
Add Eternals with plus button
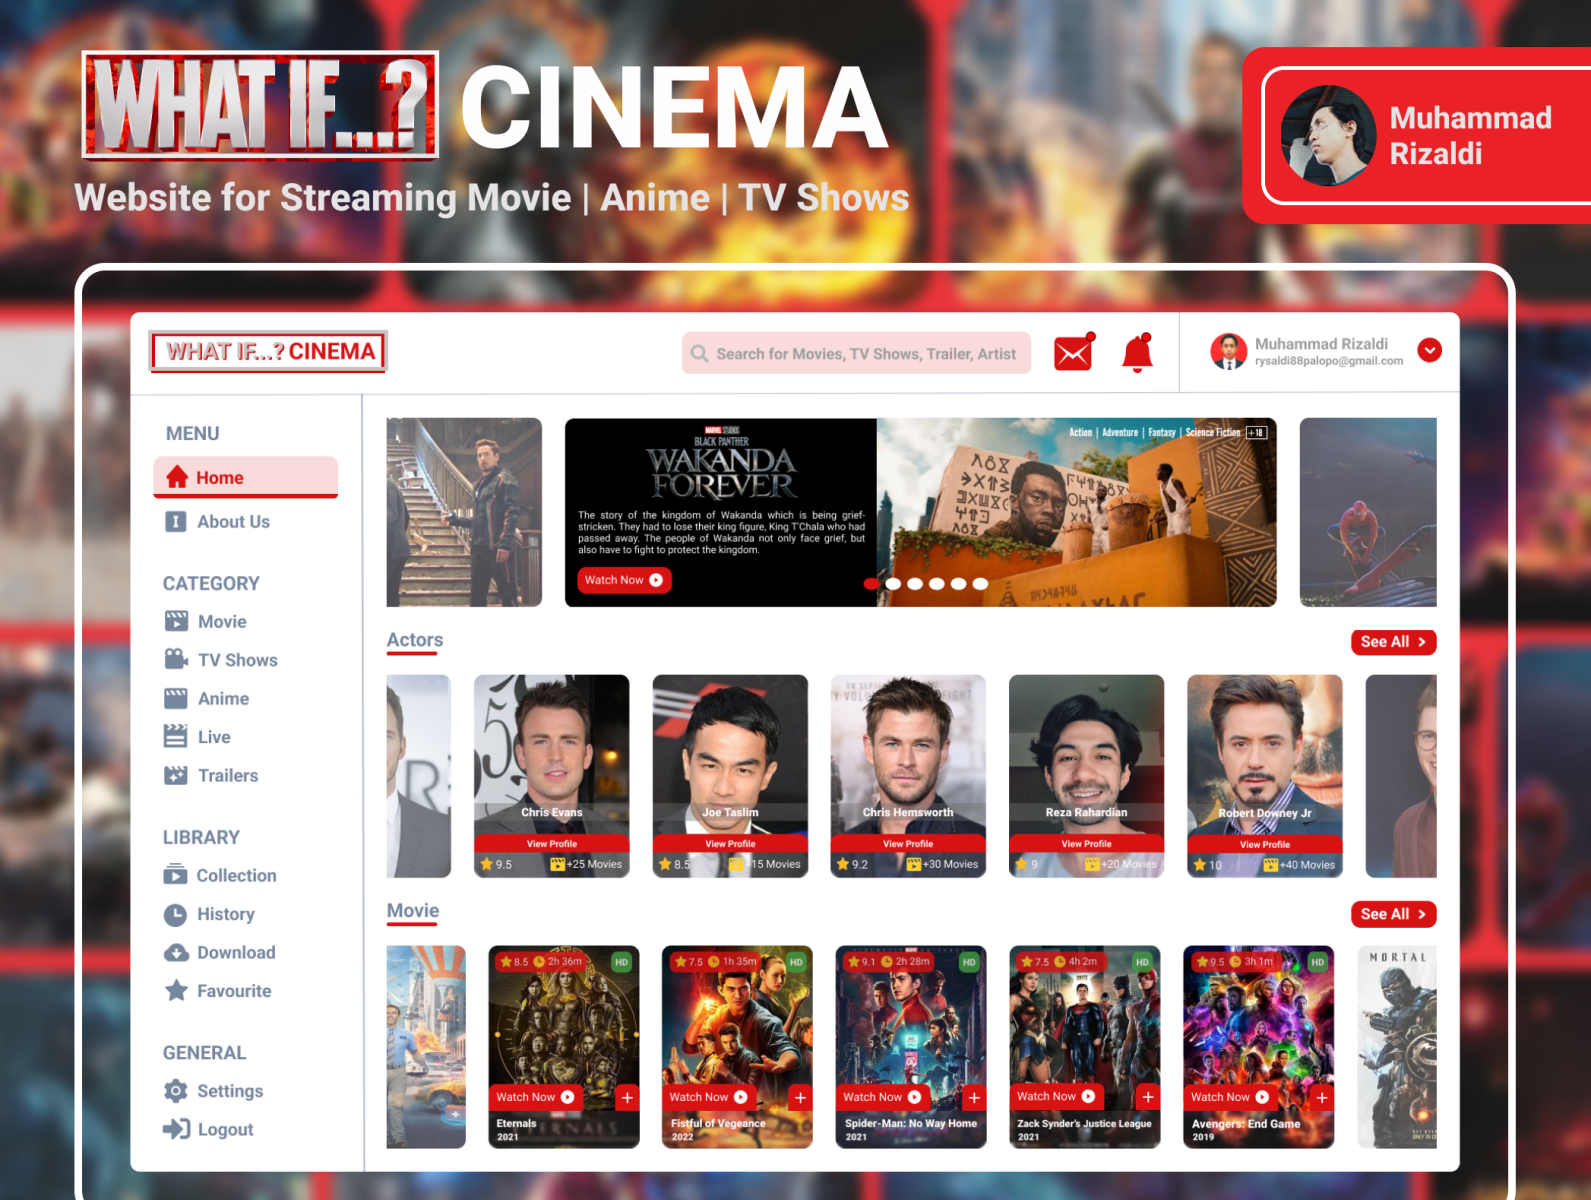point(627,1098)
